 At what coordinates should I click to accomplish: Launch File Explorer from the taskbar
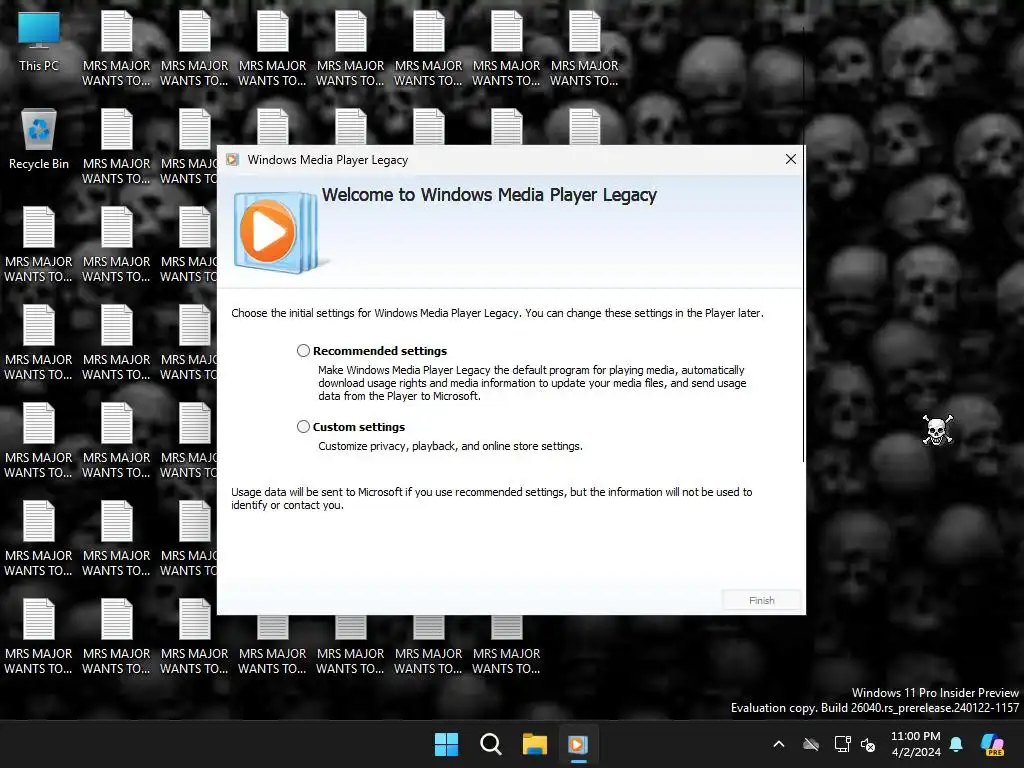click(x=534, y=744)
